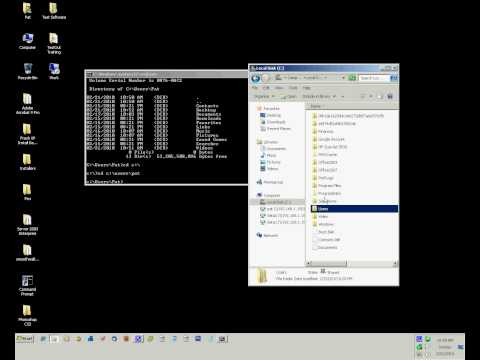Click the green refresh button beside address bar
Image resolution: width=480 pixels, height=360 pixels.
pos(352,78)
